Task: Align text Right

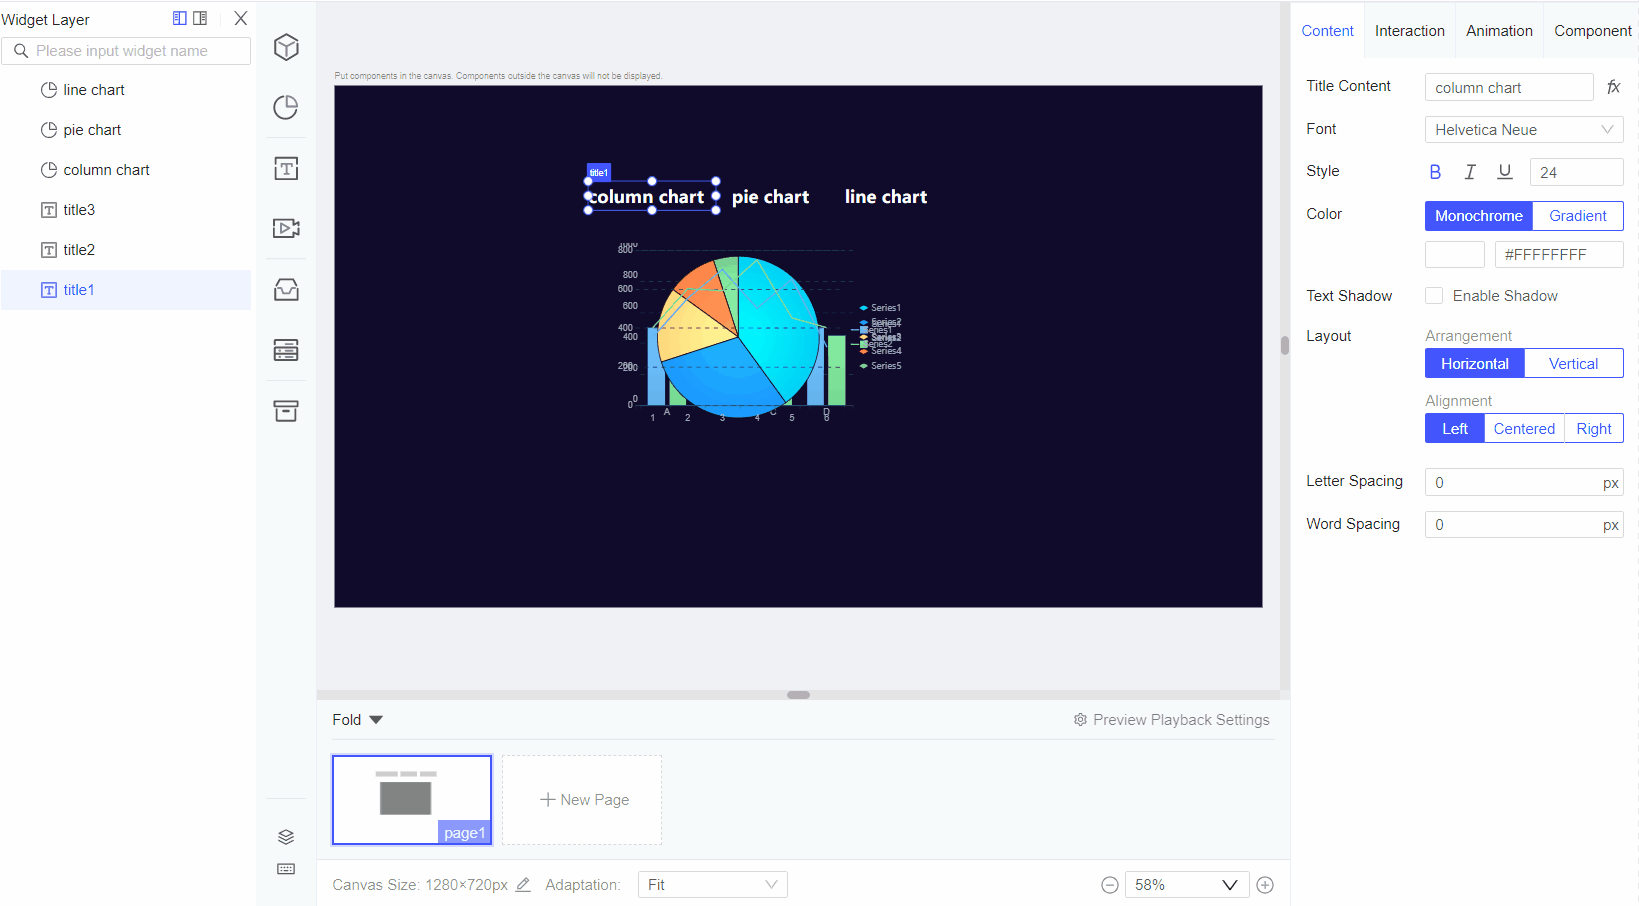Action: [x=1594, y=429]
